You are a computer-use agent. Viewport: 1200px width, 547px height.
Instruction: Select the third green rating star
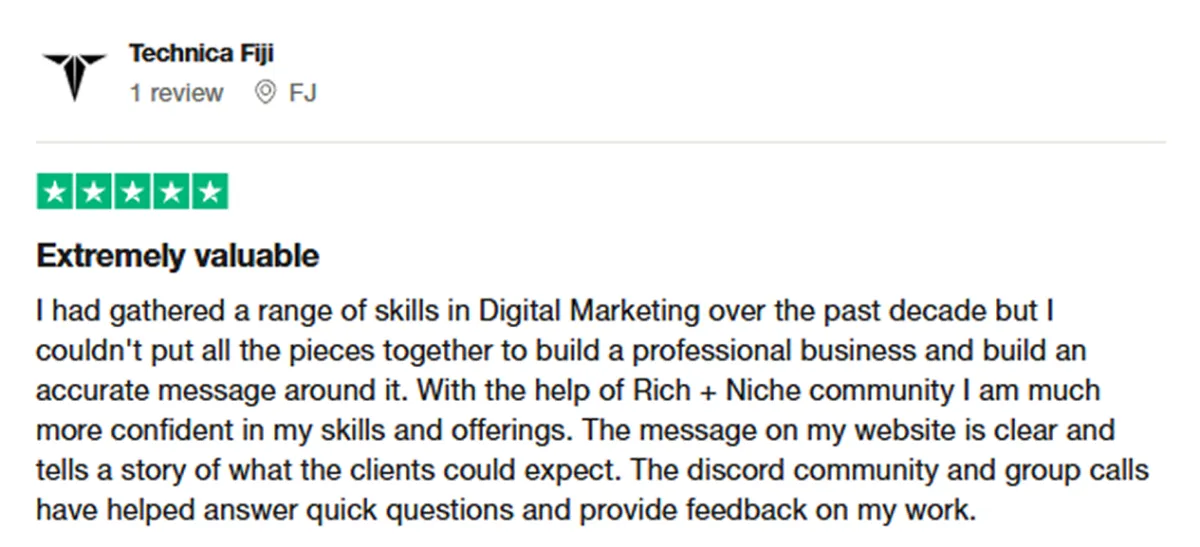click(x=132, y=191)
